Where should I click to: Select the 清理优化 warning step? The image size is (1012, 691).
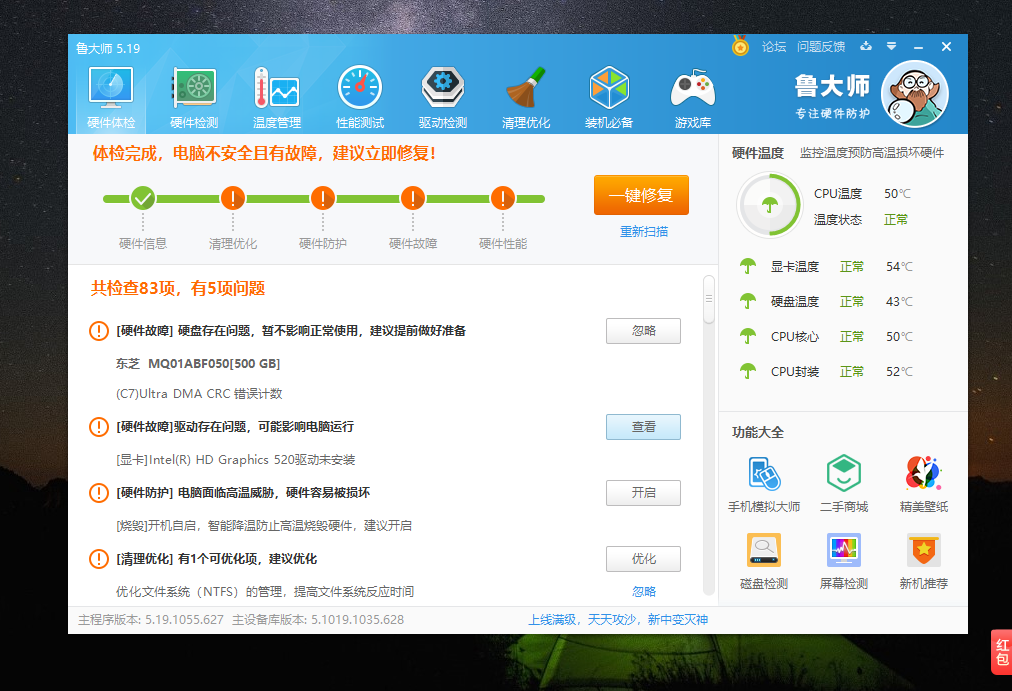232,198
